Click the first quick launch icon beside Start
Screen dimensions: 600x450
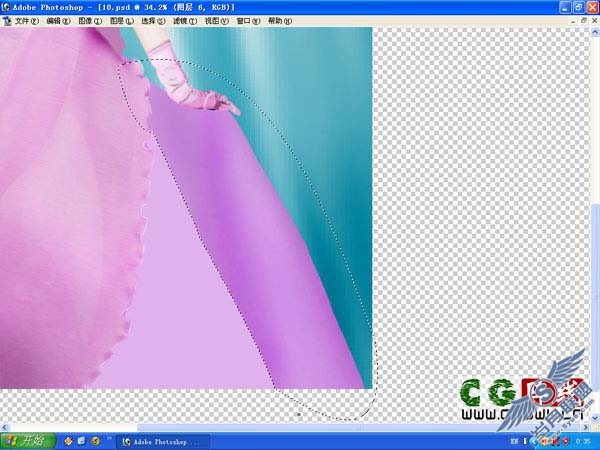68,441
